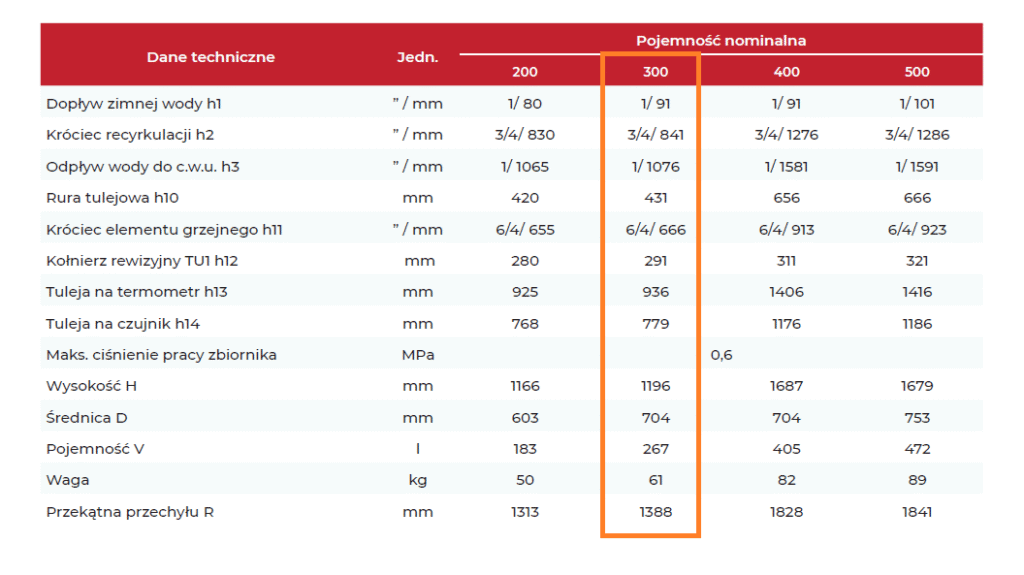This screenshot has width=1024, height=575.
Task: Click the row label 'Króciec recyrkulacji h2'
Action: coord(130,135)
